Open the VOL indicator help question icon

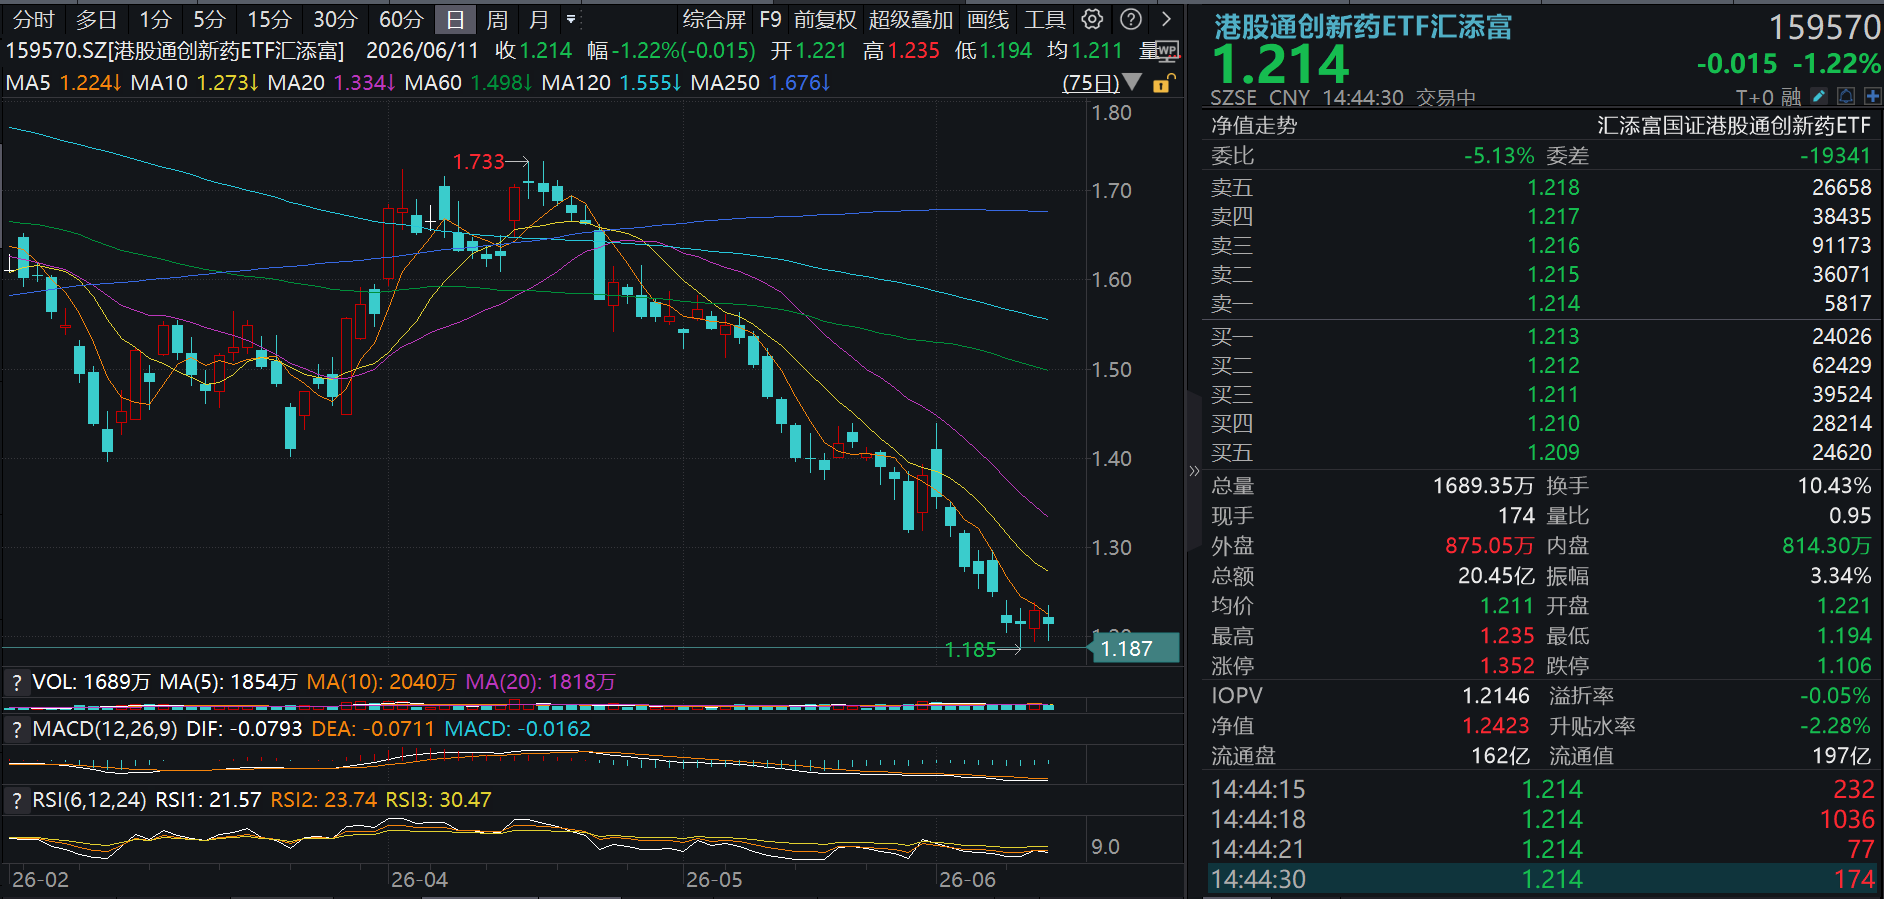click(16, 682)
